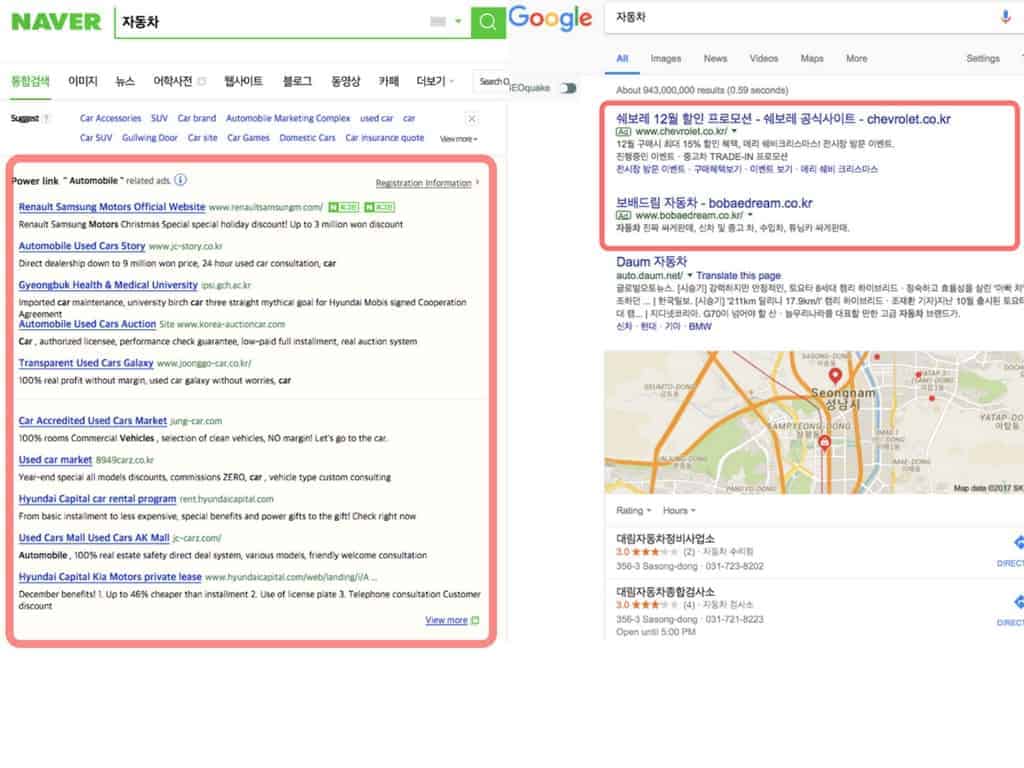This screenshot has height=768, width=1024.
Task: Open the keyboard input icon in Naver search
Action: 438,22
